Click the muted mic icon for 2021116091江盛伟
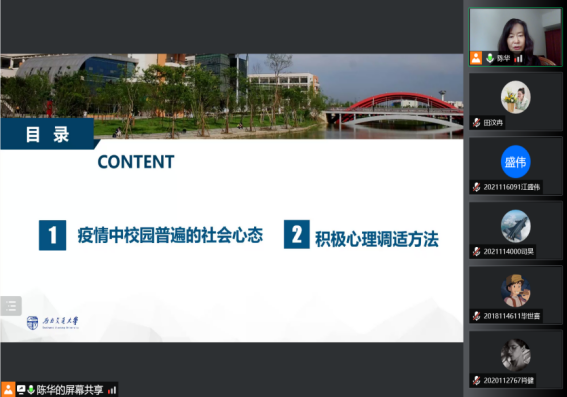The width and height of the screenshot is (567, 397). 477,187
